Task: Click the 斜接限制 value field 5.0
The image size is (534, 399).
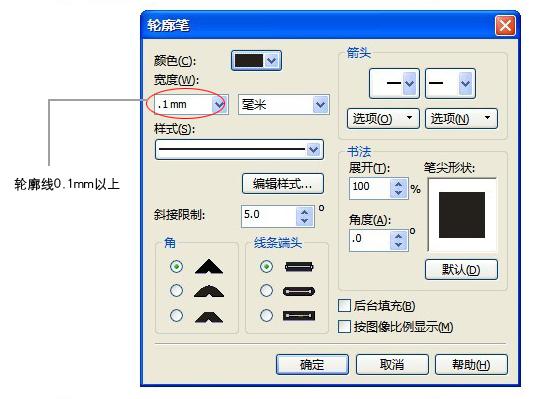Action: [268, 216]
